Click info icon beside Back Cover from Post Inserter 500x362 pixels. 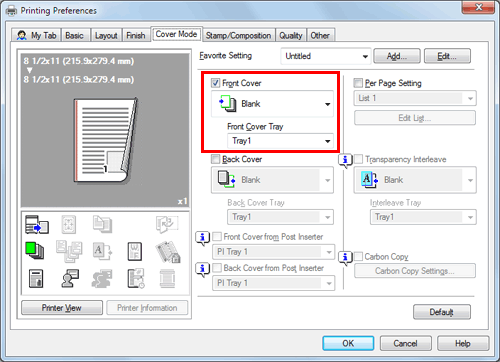pyautogui.click(x=202, y=269)
